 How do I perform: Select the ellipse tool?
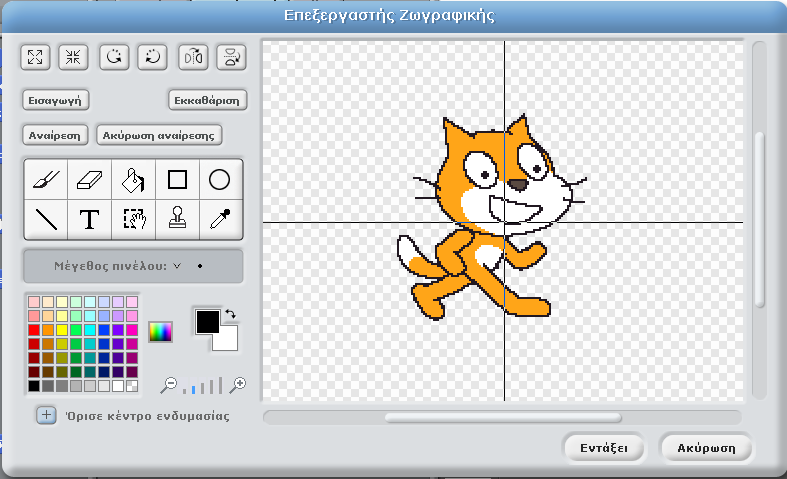click(x=220, y=180)
